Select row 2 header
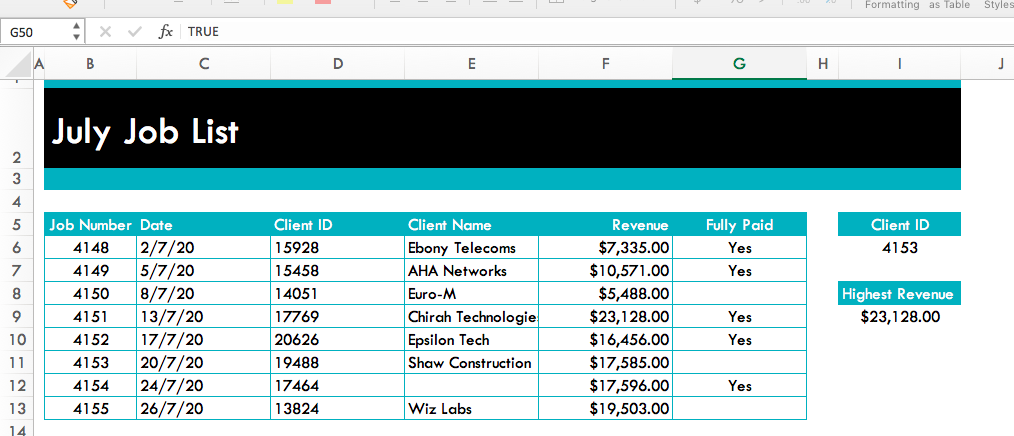The width and height of the screenshot is (1014, 436). [17, 127]
